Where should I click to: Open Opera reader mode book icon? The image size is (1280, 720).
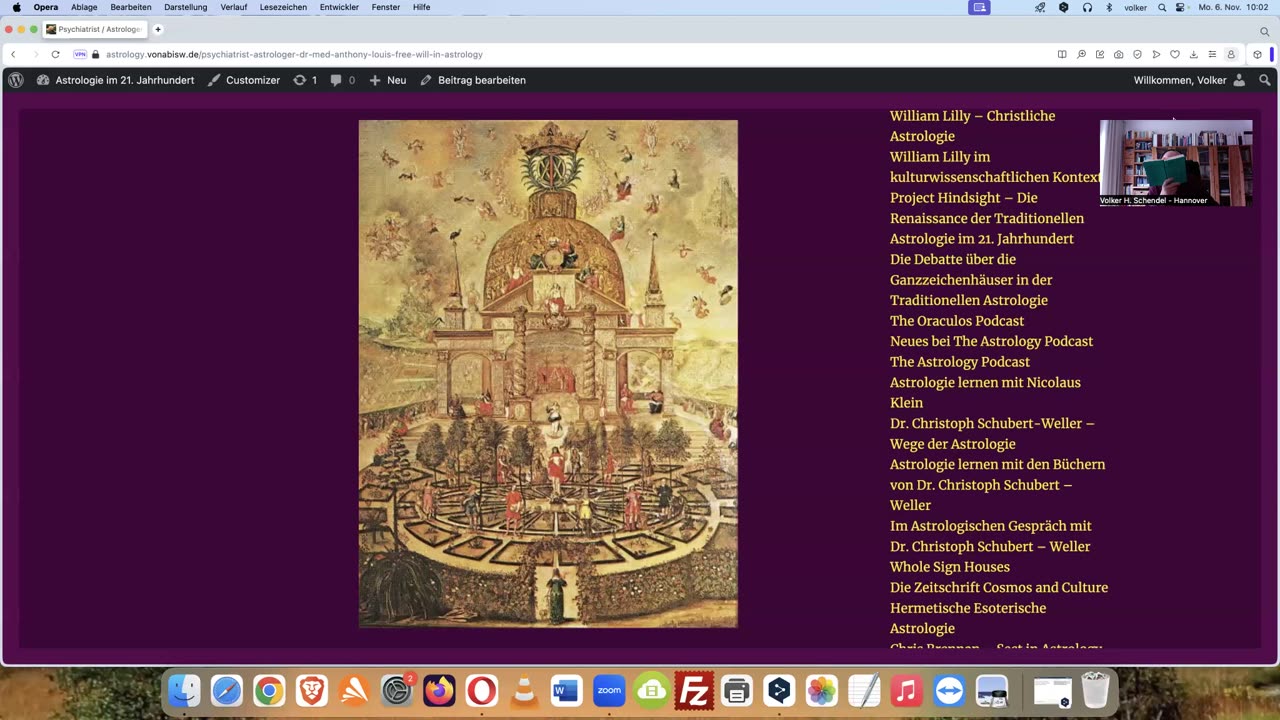(x=1062, y=54)
